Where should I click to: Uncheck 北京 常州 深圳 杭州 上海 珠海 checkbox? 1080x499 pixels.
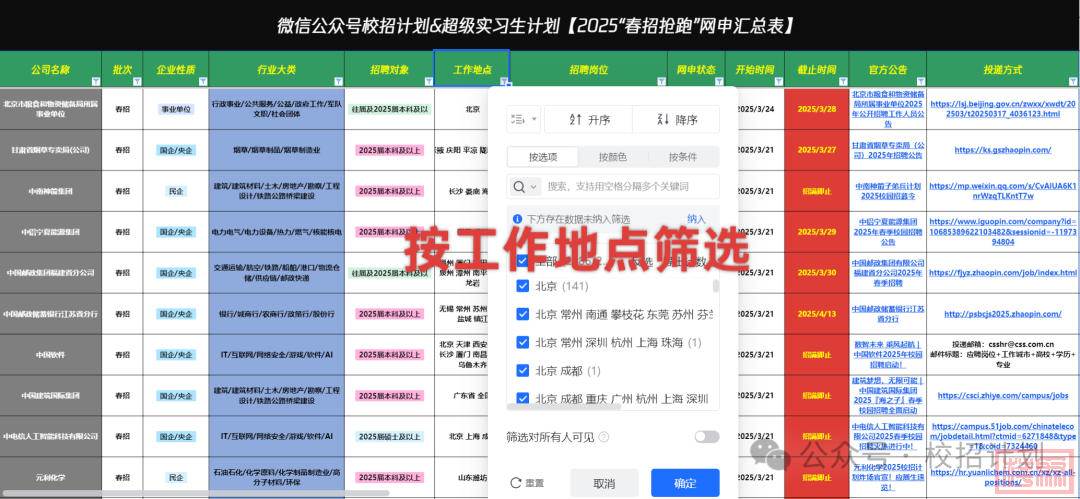point(522,343)
